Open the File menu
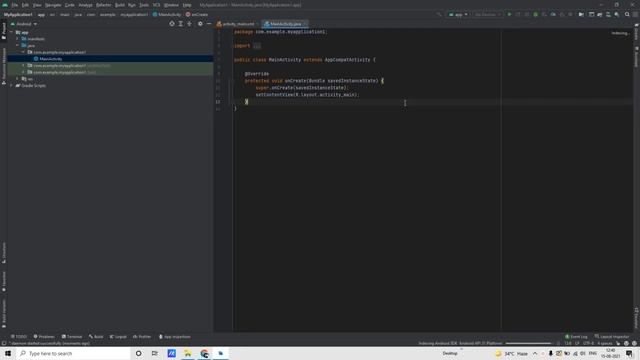This screenshot has height=360, width=640. [x=15, y=5]
